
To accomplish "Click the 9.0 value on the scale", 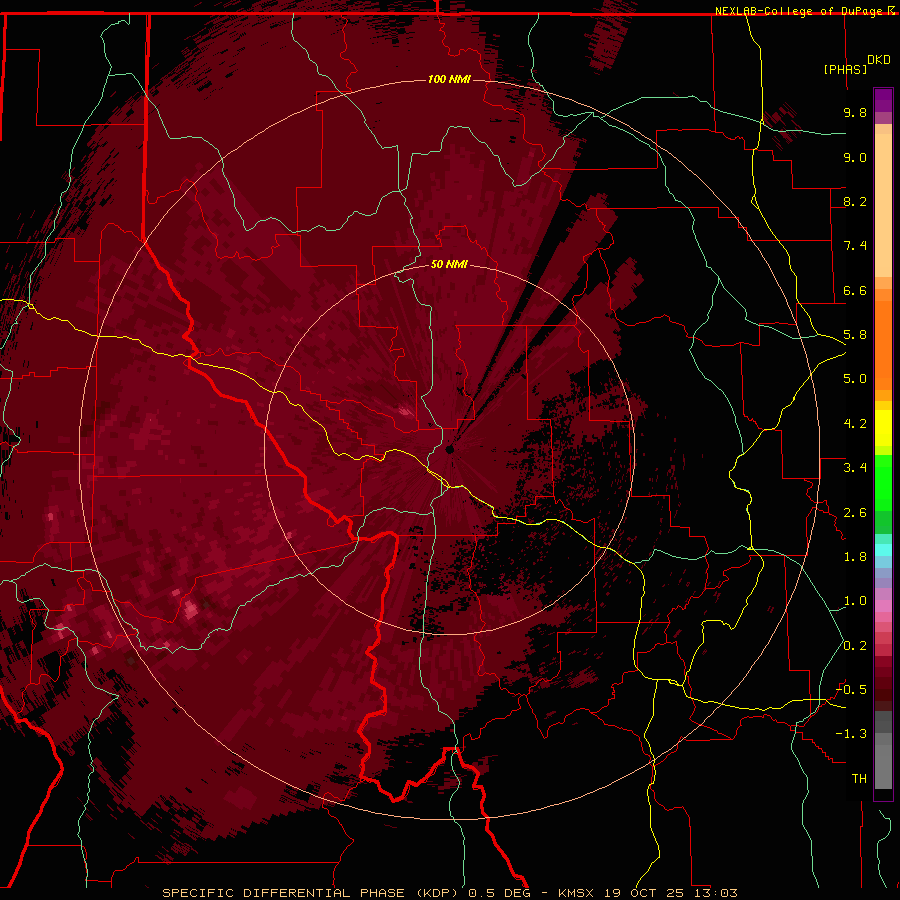I will coord(855,157).
